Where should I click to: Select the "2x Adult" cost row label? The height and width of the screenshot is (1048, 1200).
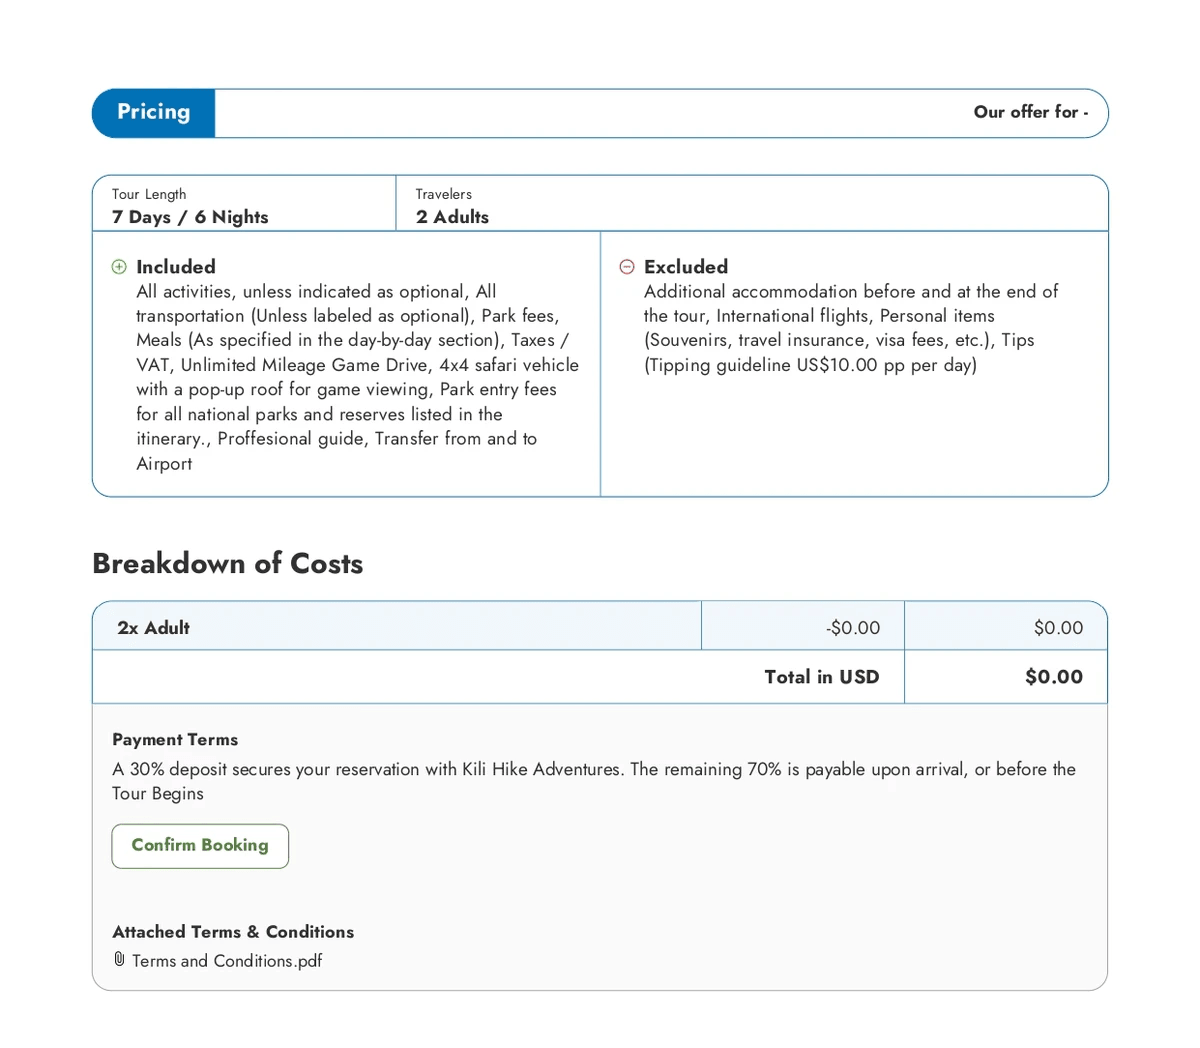coord(153,628)
